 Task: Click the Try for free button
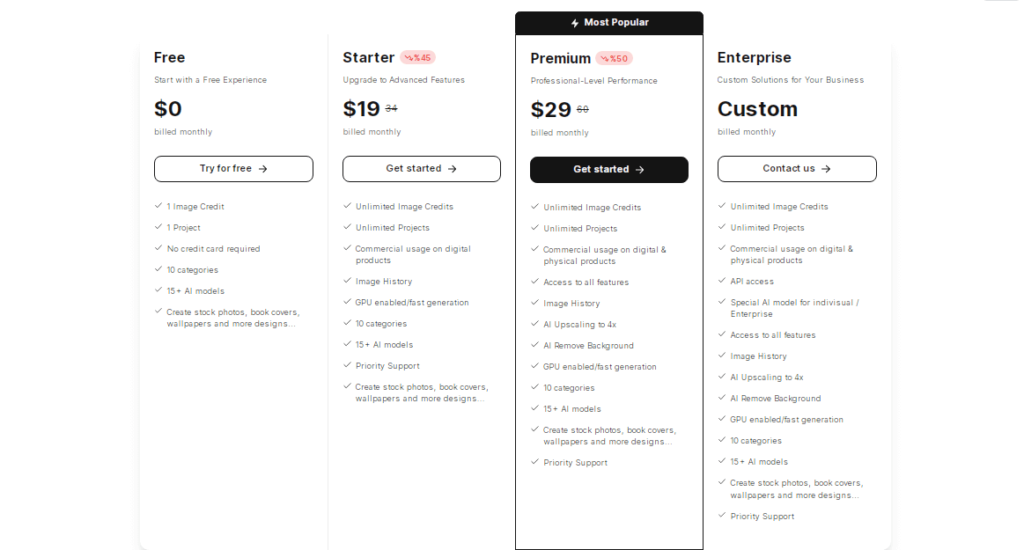click(233, 169)
